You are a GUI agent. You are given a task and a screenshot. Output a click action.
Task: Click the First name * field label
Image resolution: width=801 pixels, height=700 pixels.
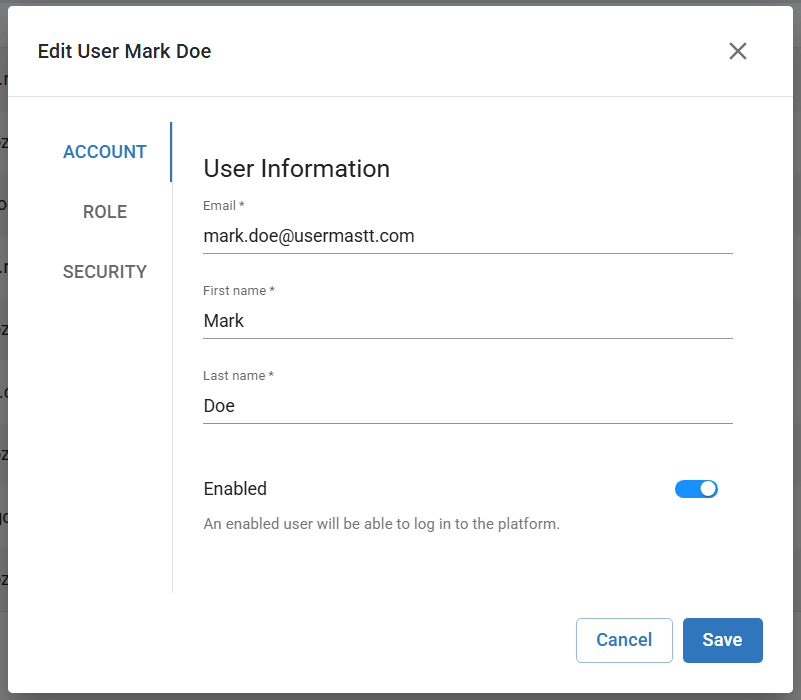click(239, 290)
